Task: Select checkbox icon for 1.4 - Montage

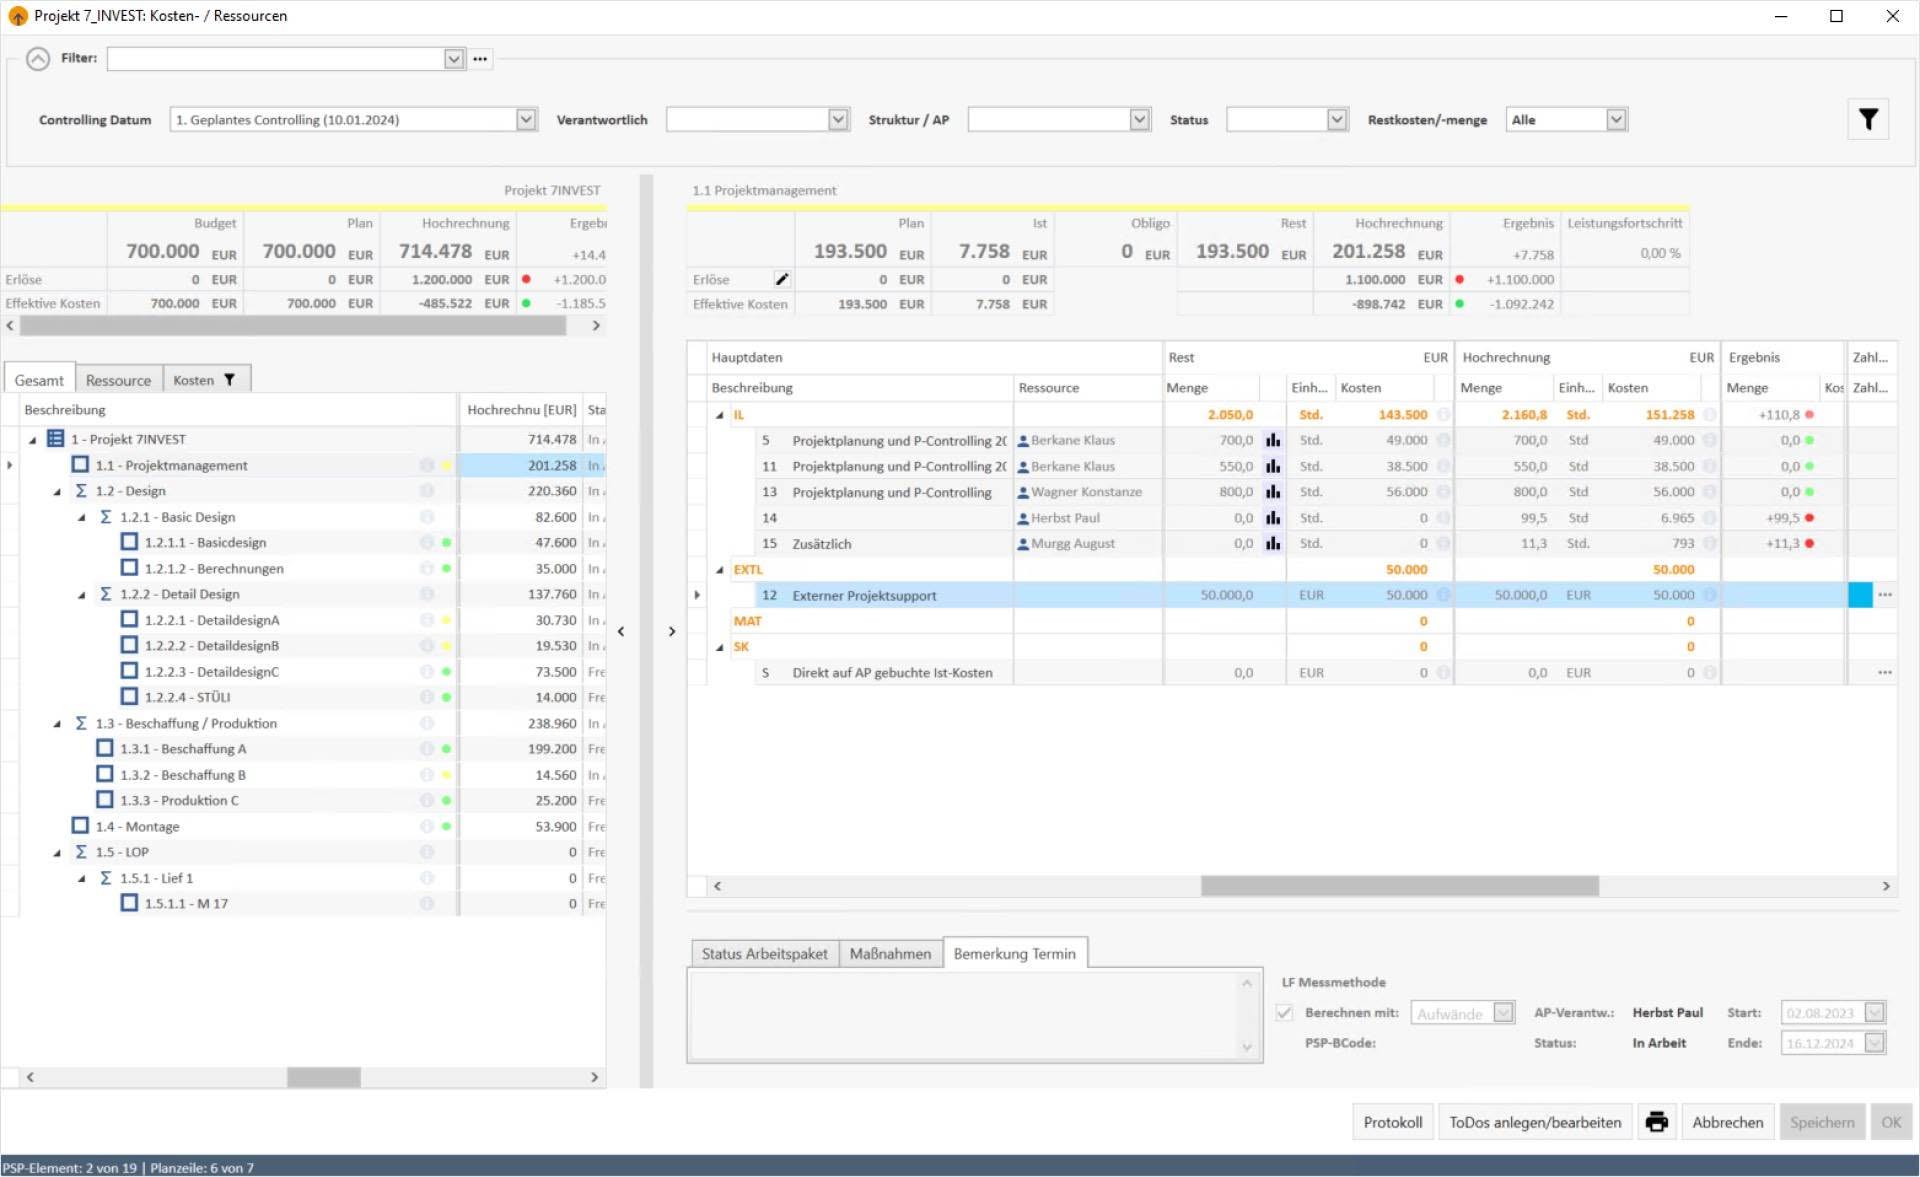Action: click(80, 826)
